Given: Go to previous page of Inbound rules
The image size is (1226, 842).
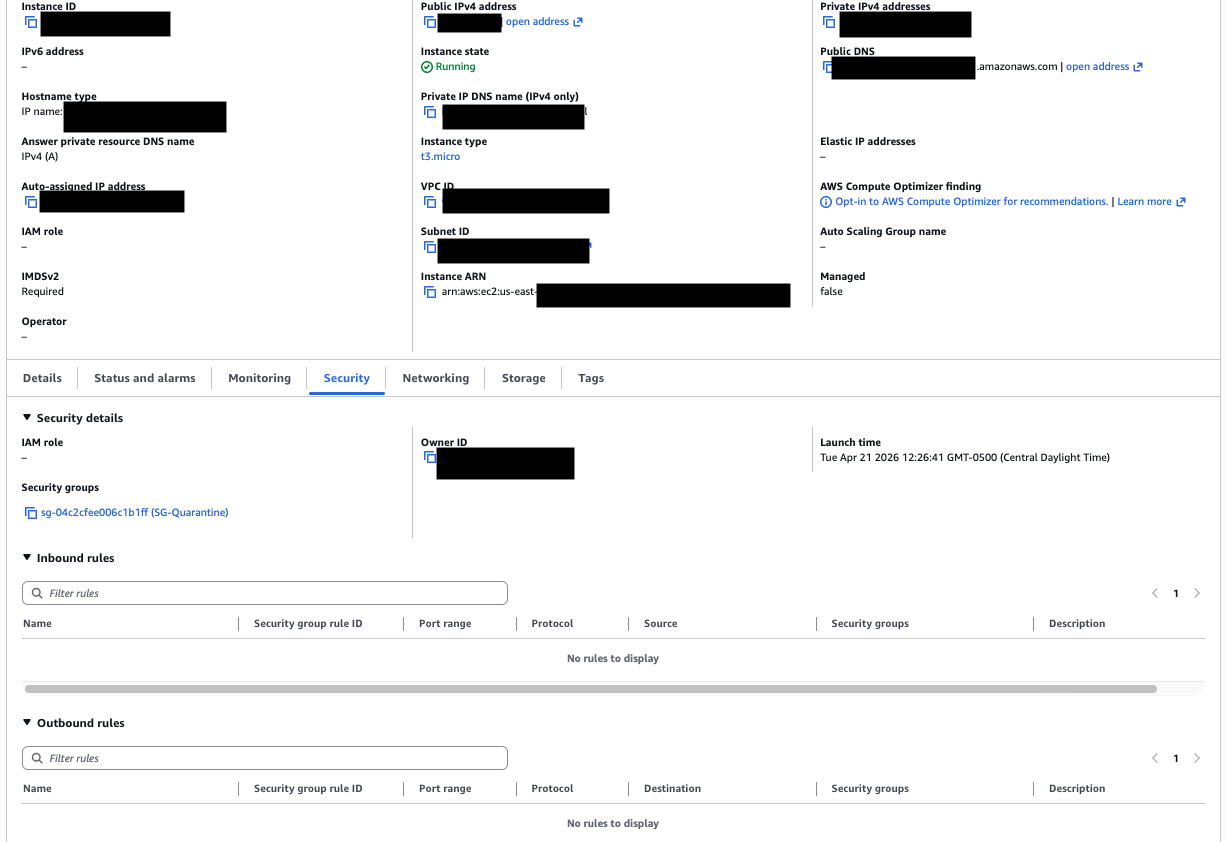Looking at the screenshot, I should [x=1155, y=593].
